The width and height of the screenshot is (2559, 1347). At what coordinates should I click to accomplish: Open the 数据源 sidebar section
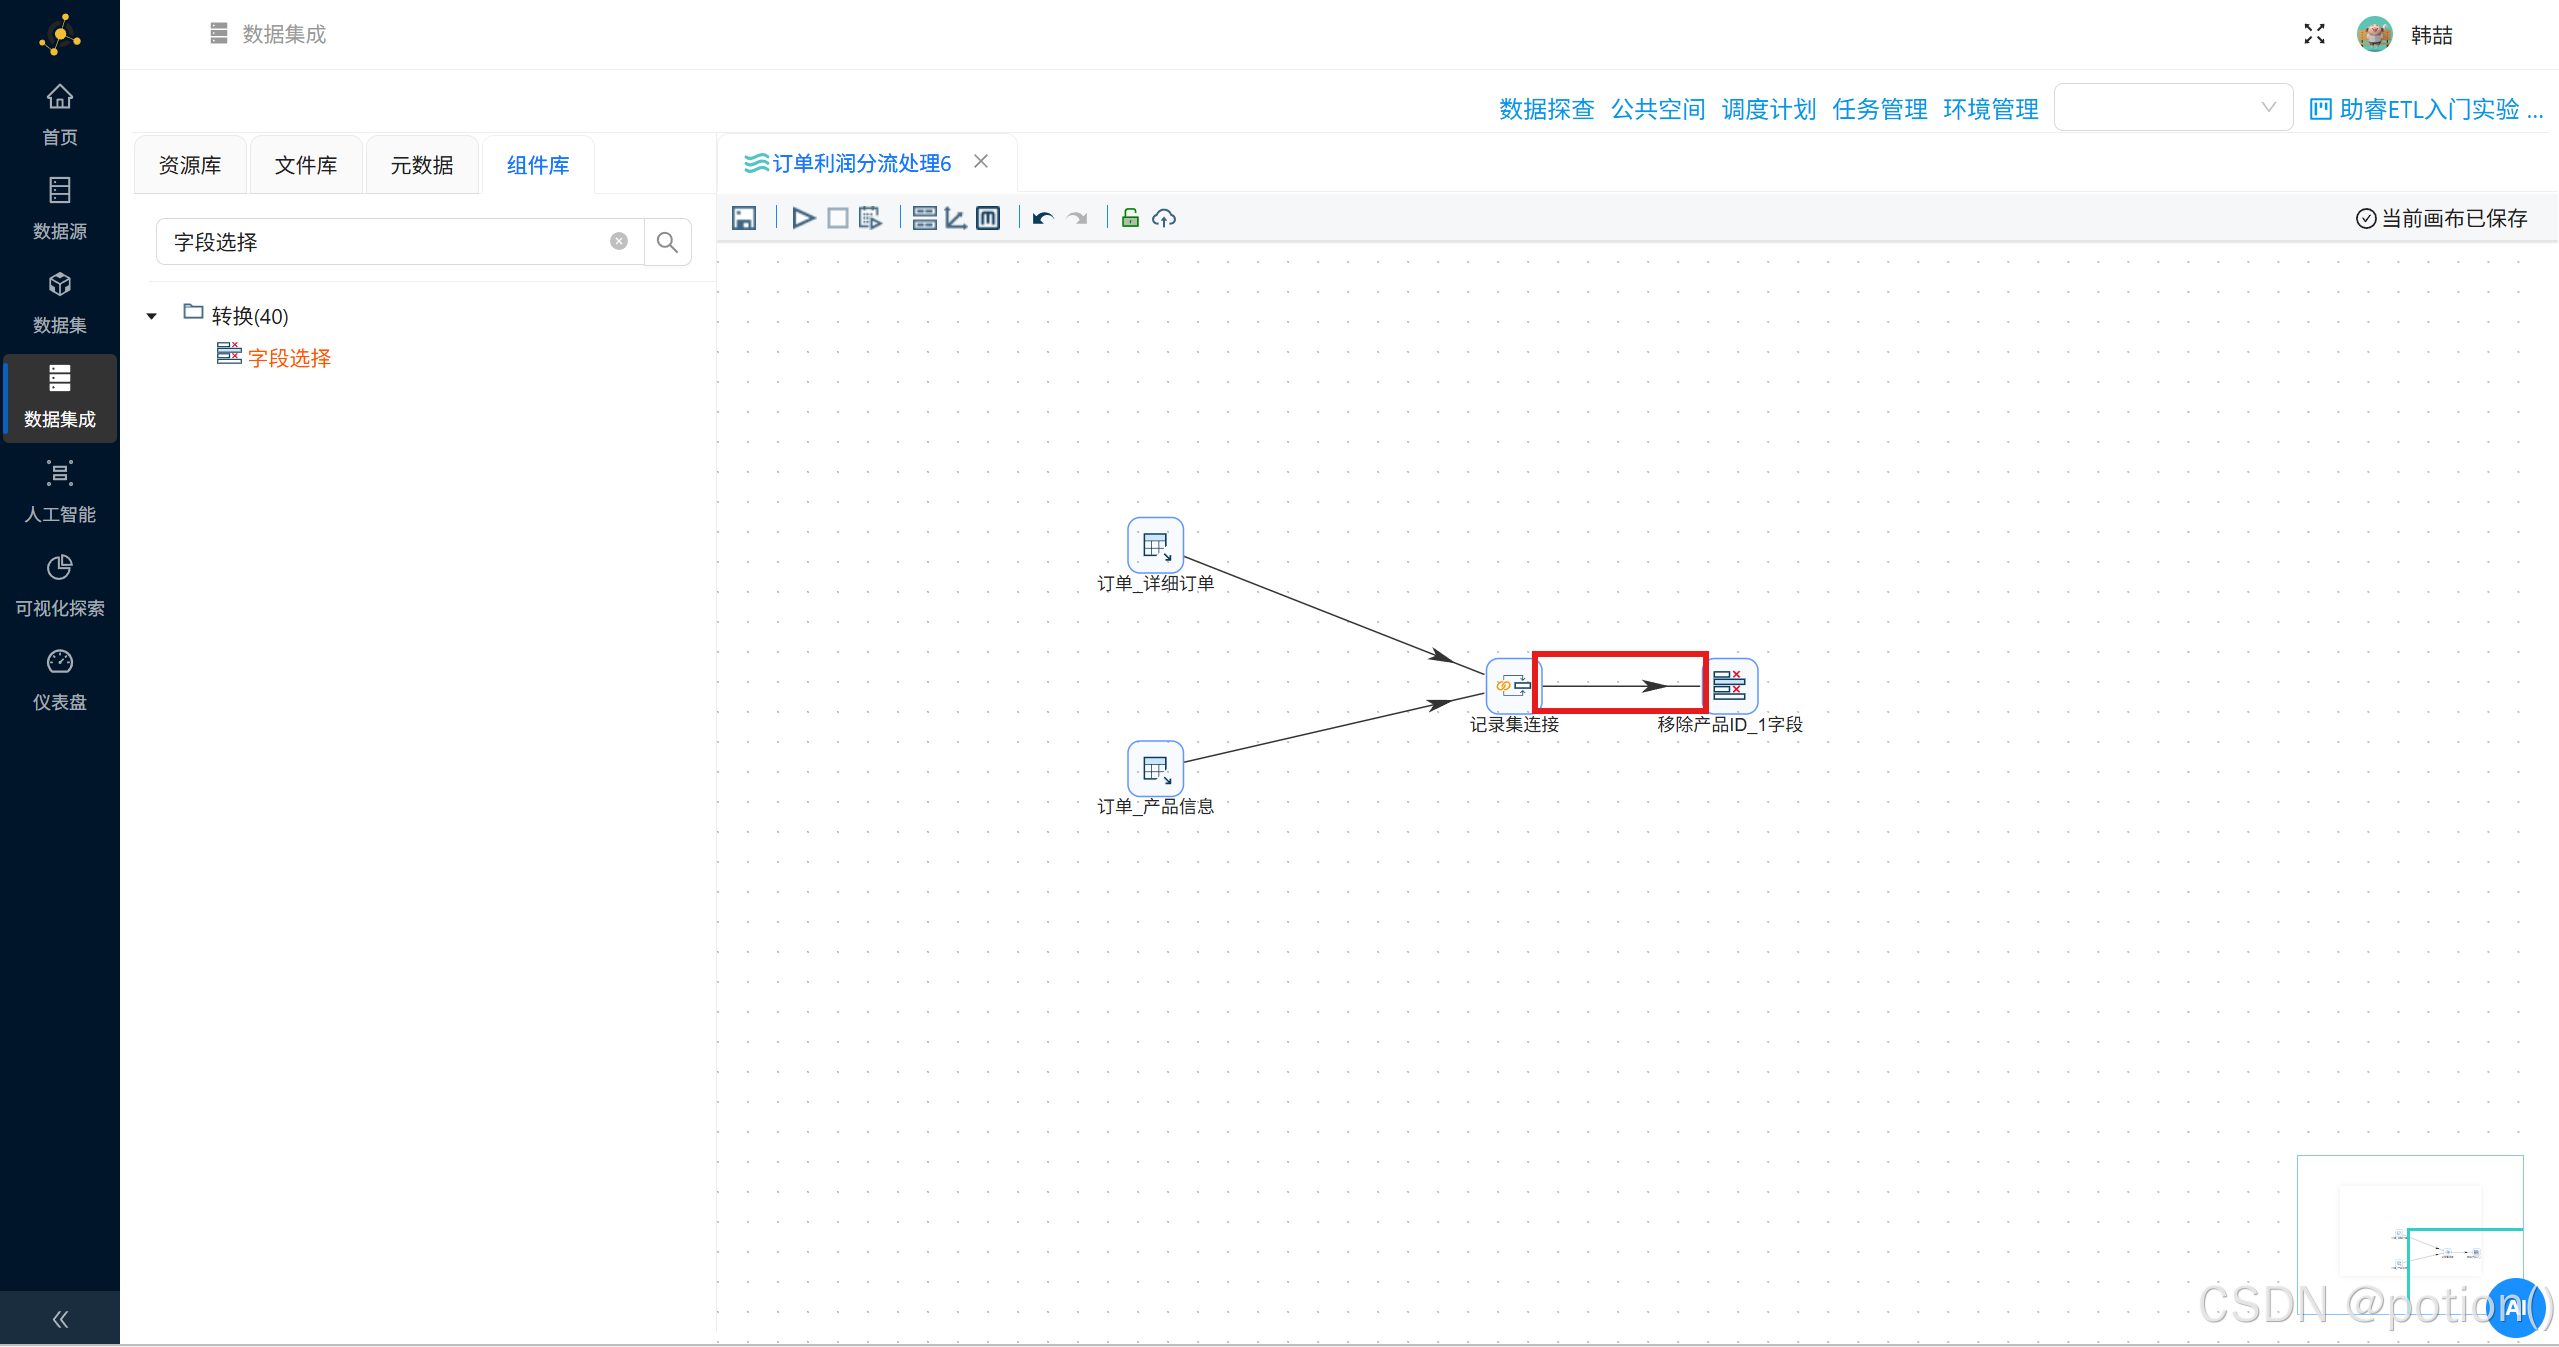[60, 208]
